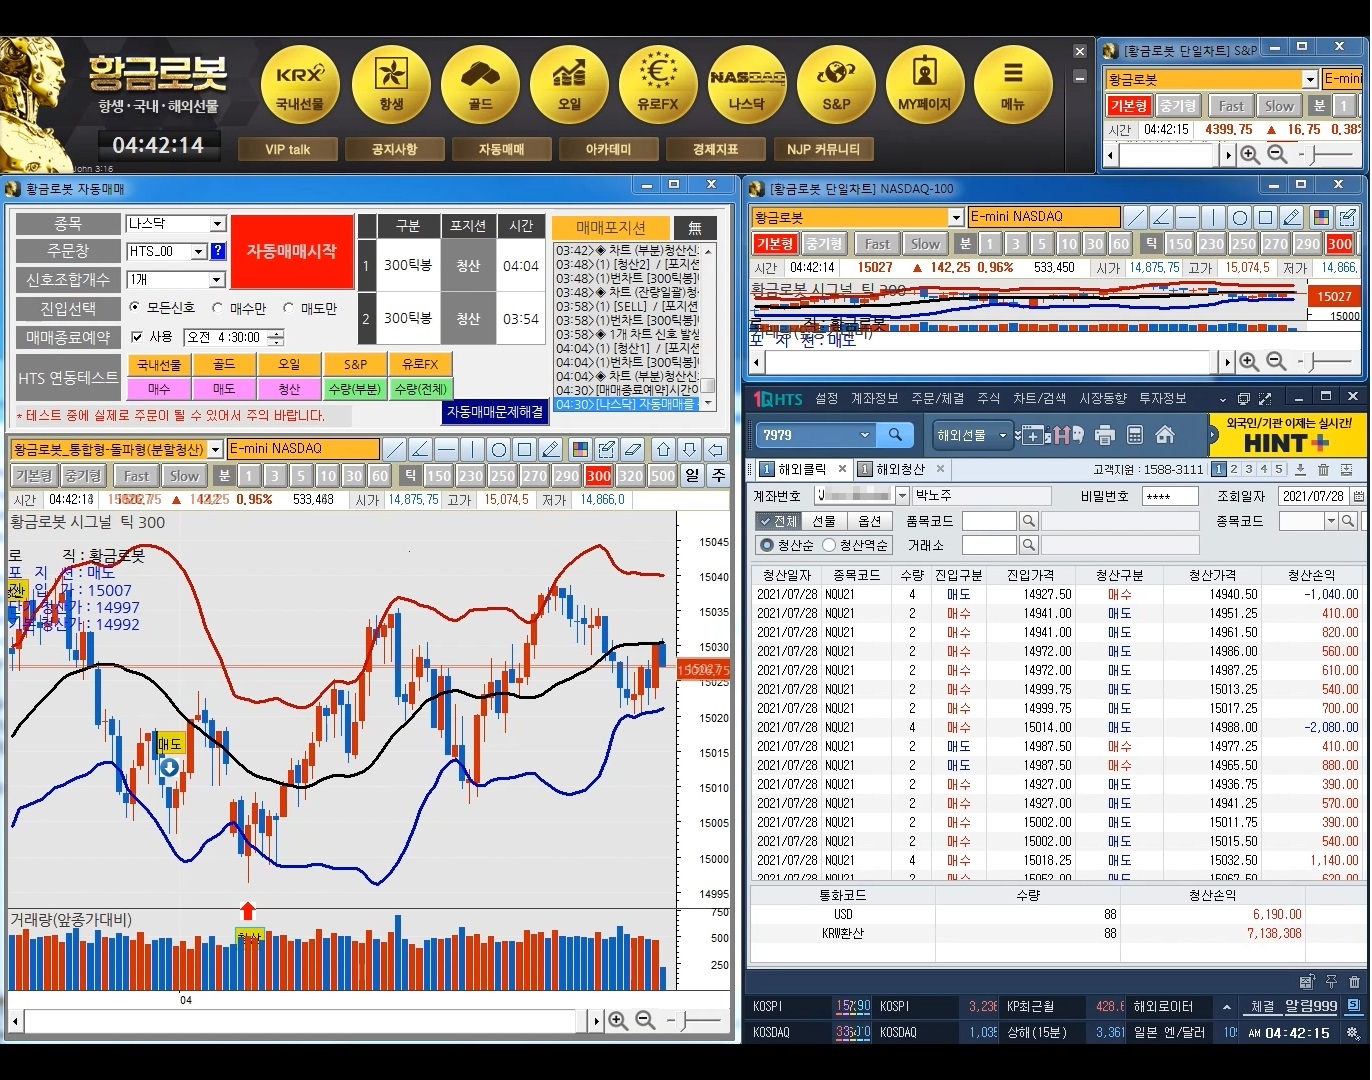
Task: Open the 메뉴 hamburger round icon
Action: pyautogui.click(x=1013, y=84)
